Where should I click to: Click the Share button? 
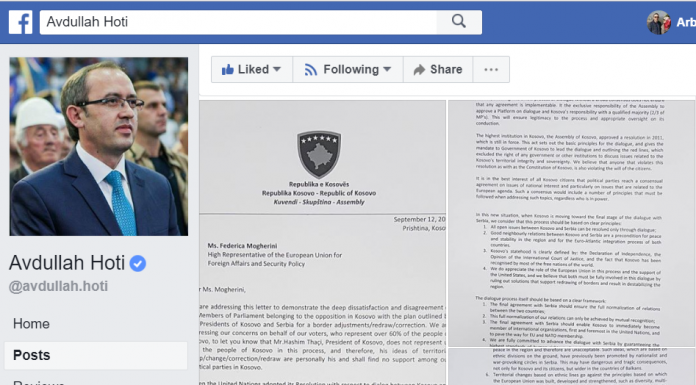click(x=438, y=70)
